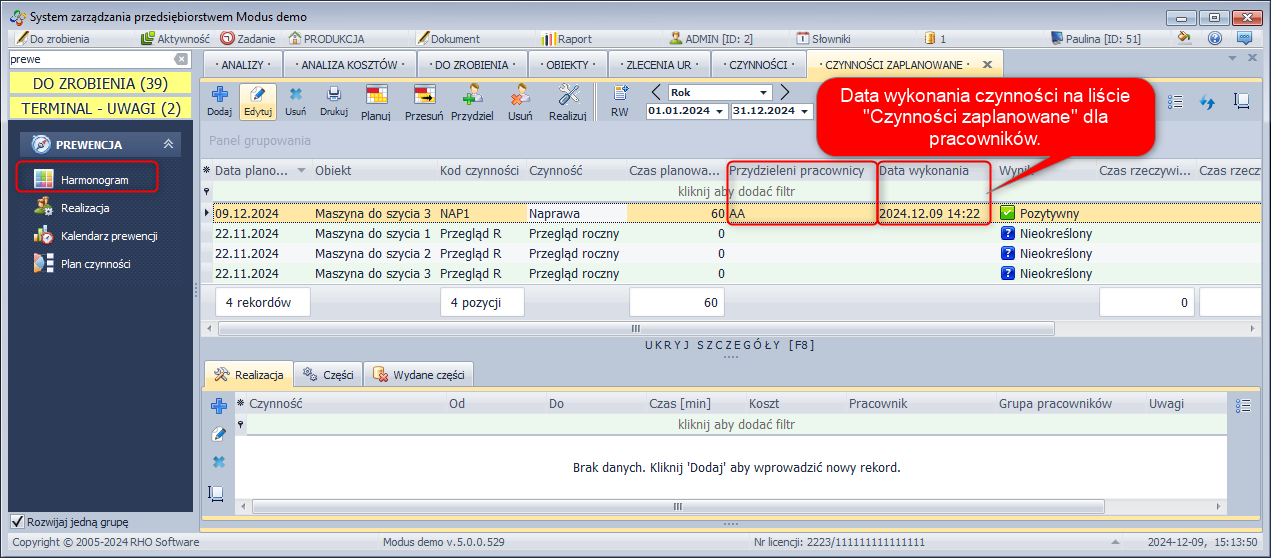The image size is (1271, 558).
Task: Open the Rok period dropdown
Action: click(x=763, y=92)
